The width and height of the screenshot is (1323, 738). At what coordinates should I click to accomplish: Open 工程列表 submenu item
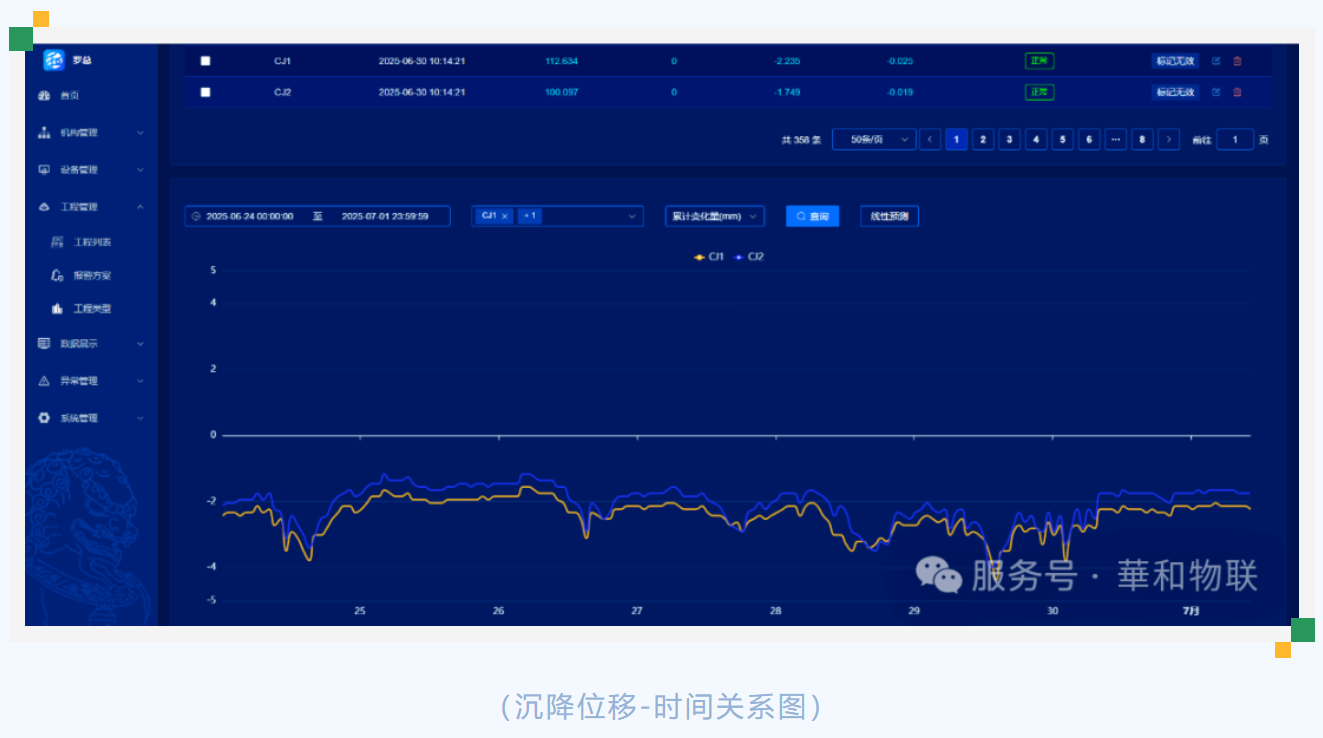pyautogui.click(x=92, y=243)
